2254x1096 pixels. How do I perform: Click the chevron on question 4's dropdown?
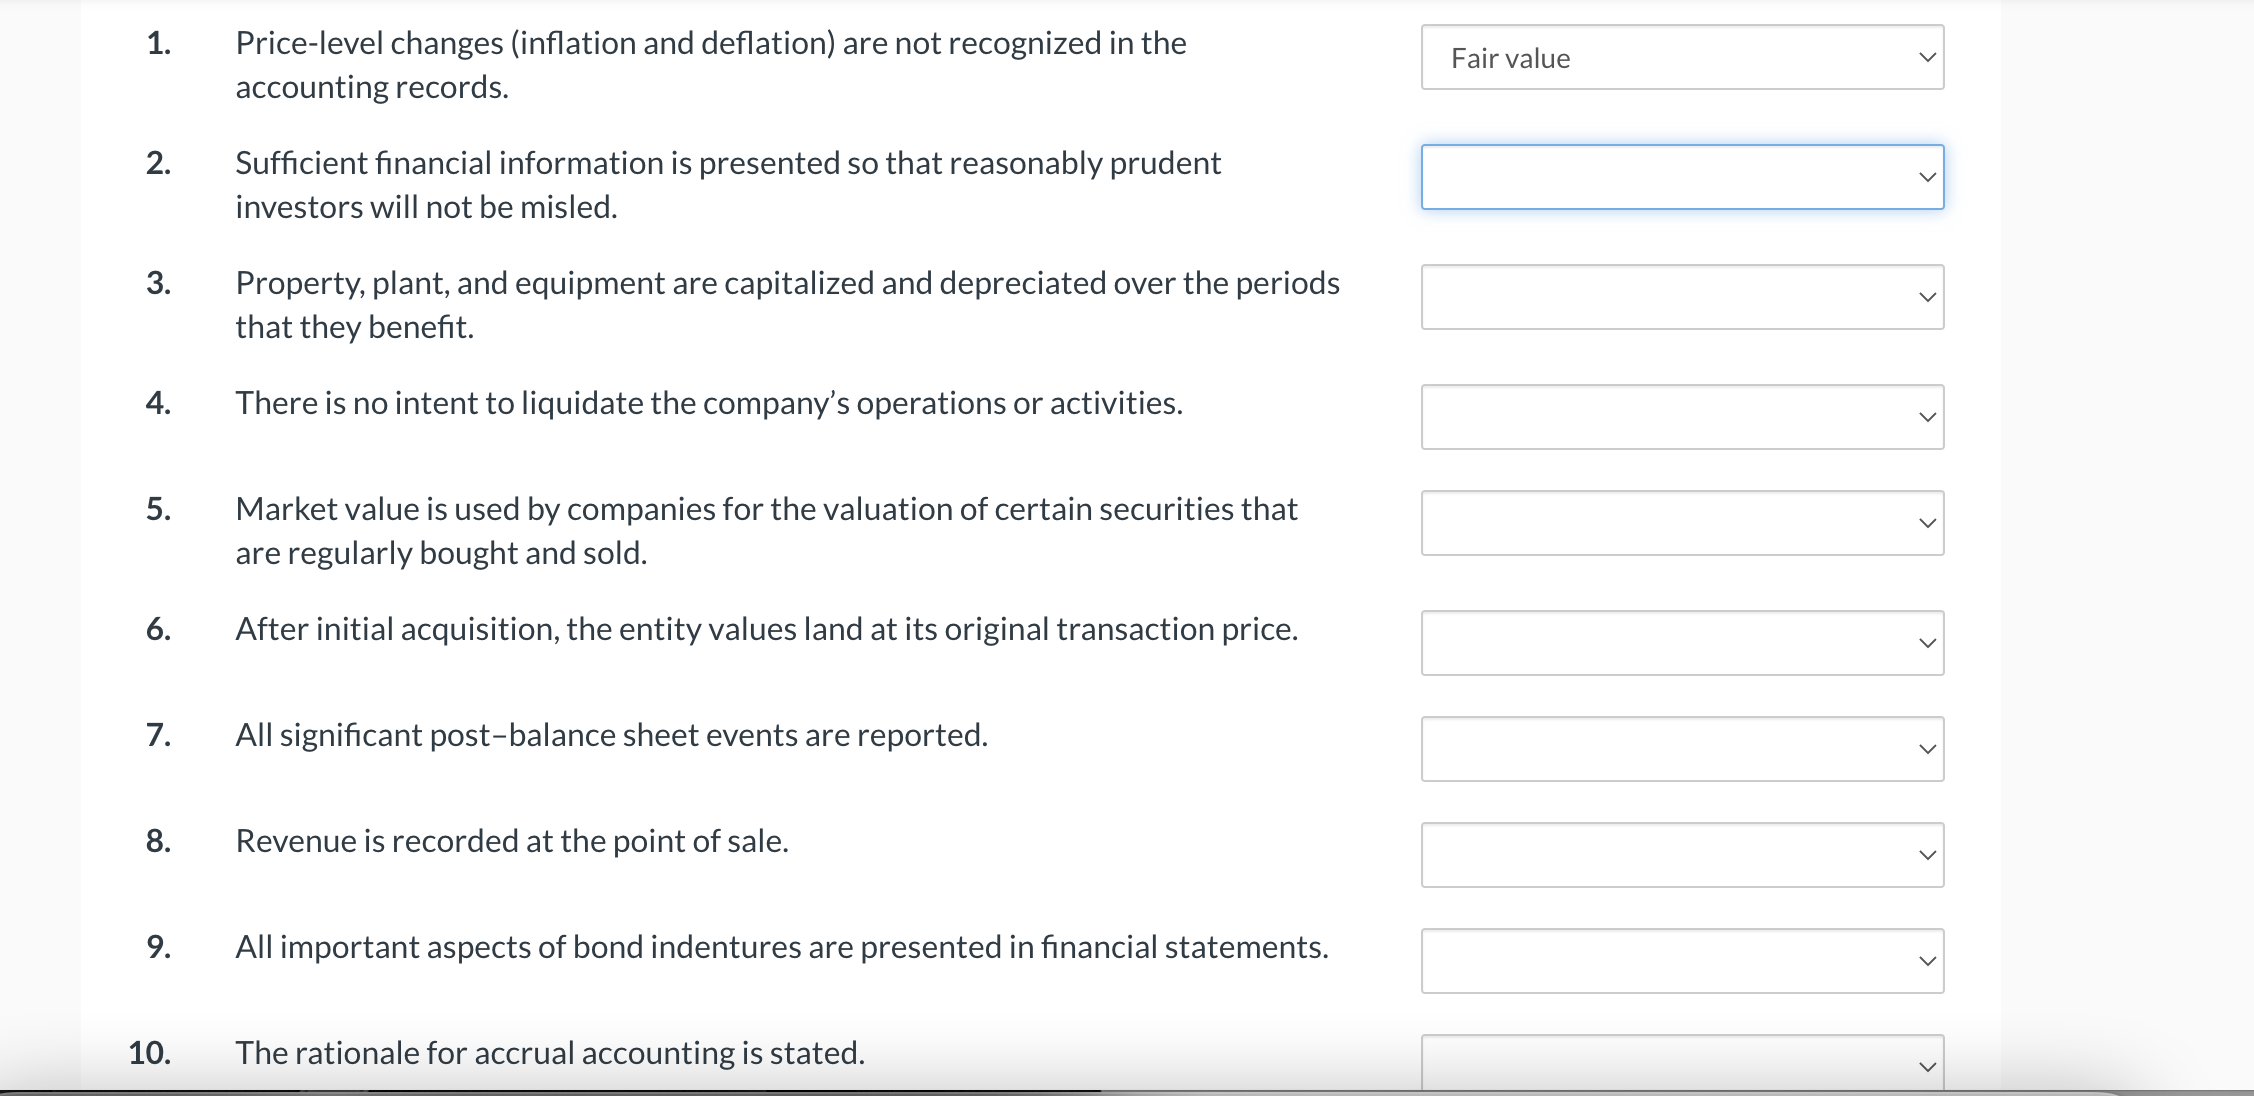pyautogui.click(x=1925, y=416)
